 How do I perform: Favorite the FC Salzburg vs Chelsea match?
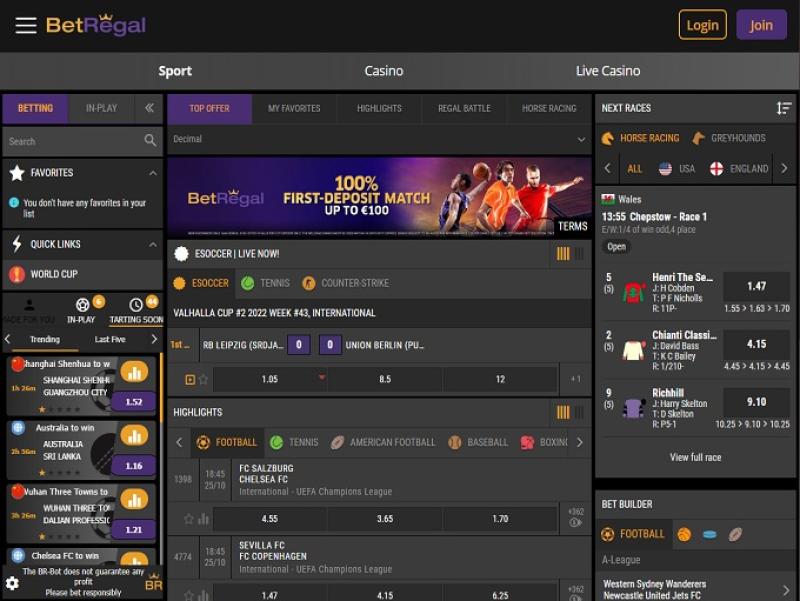tap(188, 519)
